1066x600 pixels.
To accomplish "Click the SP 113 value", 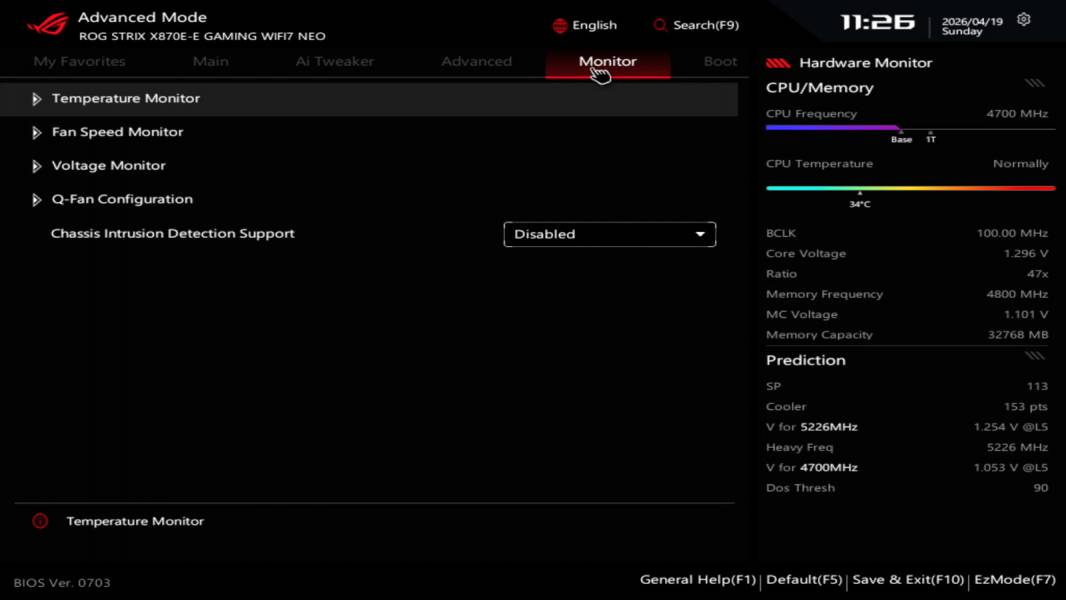I will 1037,386.
